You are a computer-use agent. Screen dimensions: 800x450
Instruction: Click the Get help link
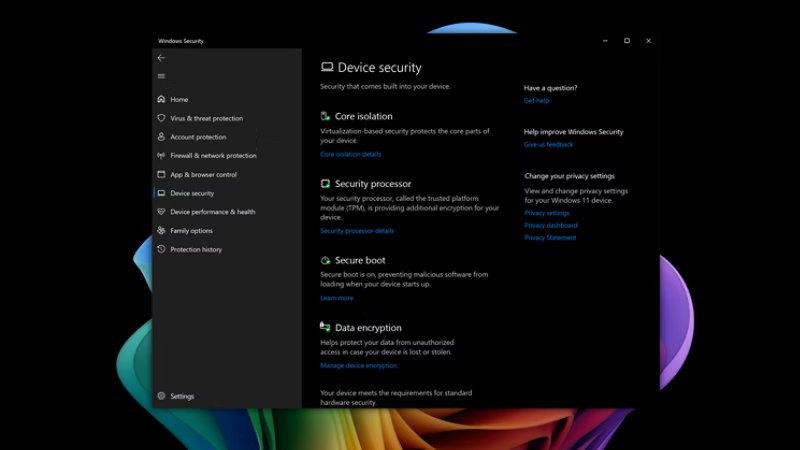click(536, 101)
